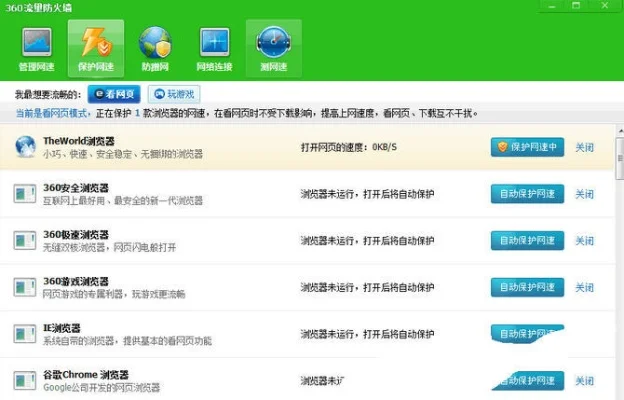This screenshot has width=624, height=400.
Task: Maximize the 360流量防火墙 window
Action: click(576, 6)
